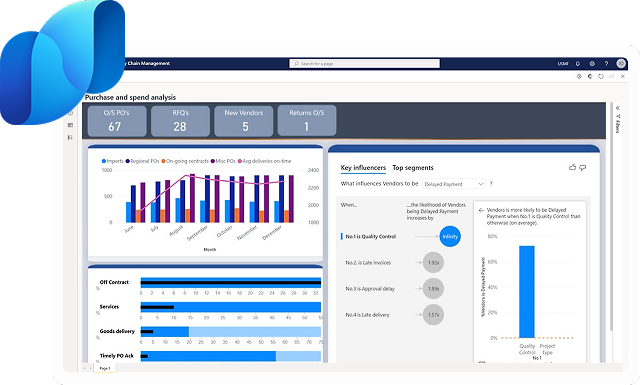Toggle the On-going contracts legend item

click(185, 161)
